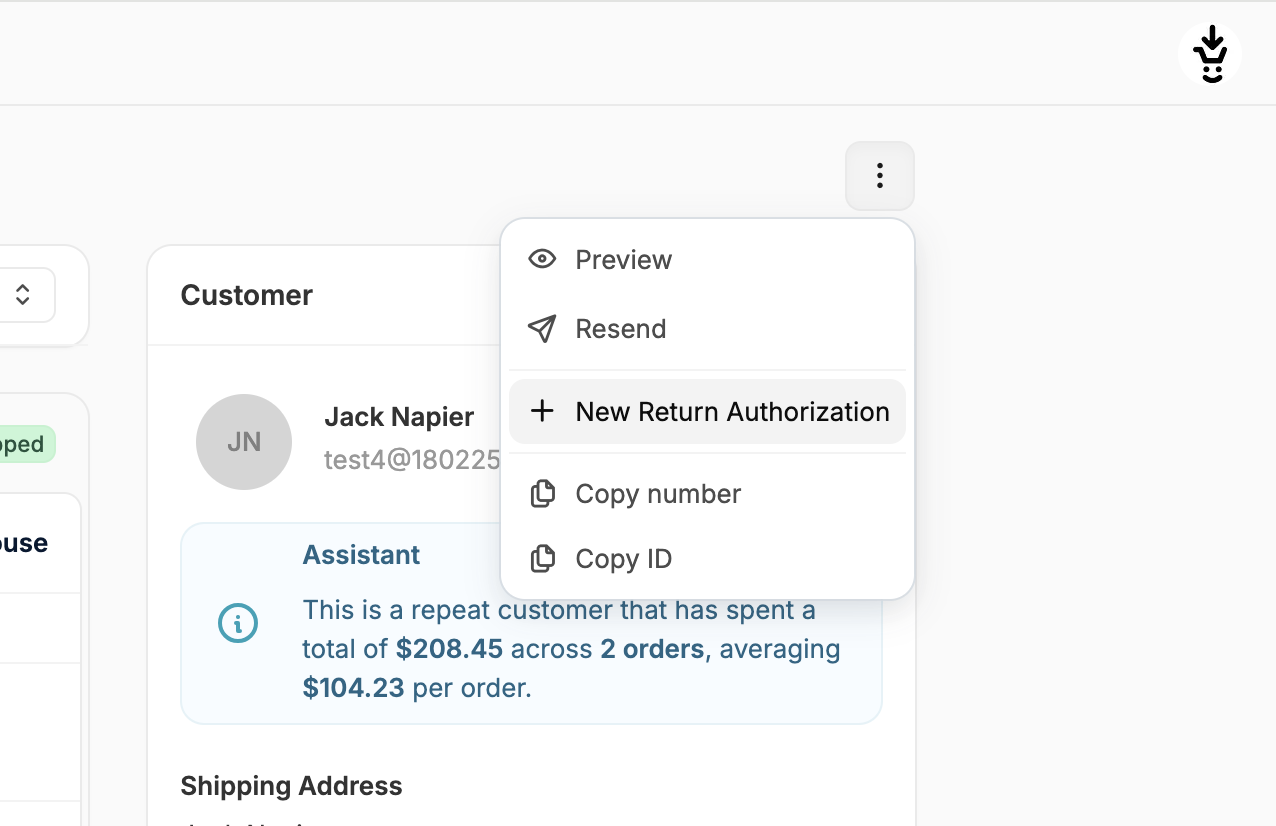The height and width of the screenshot is (826, 1276).
Task: Open the user profile avatar at top right
Action: click(x=1210, y=54)
